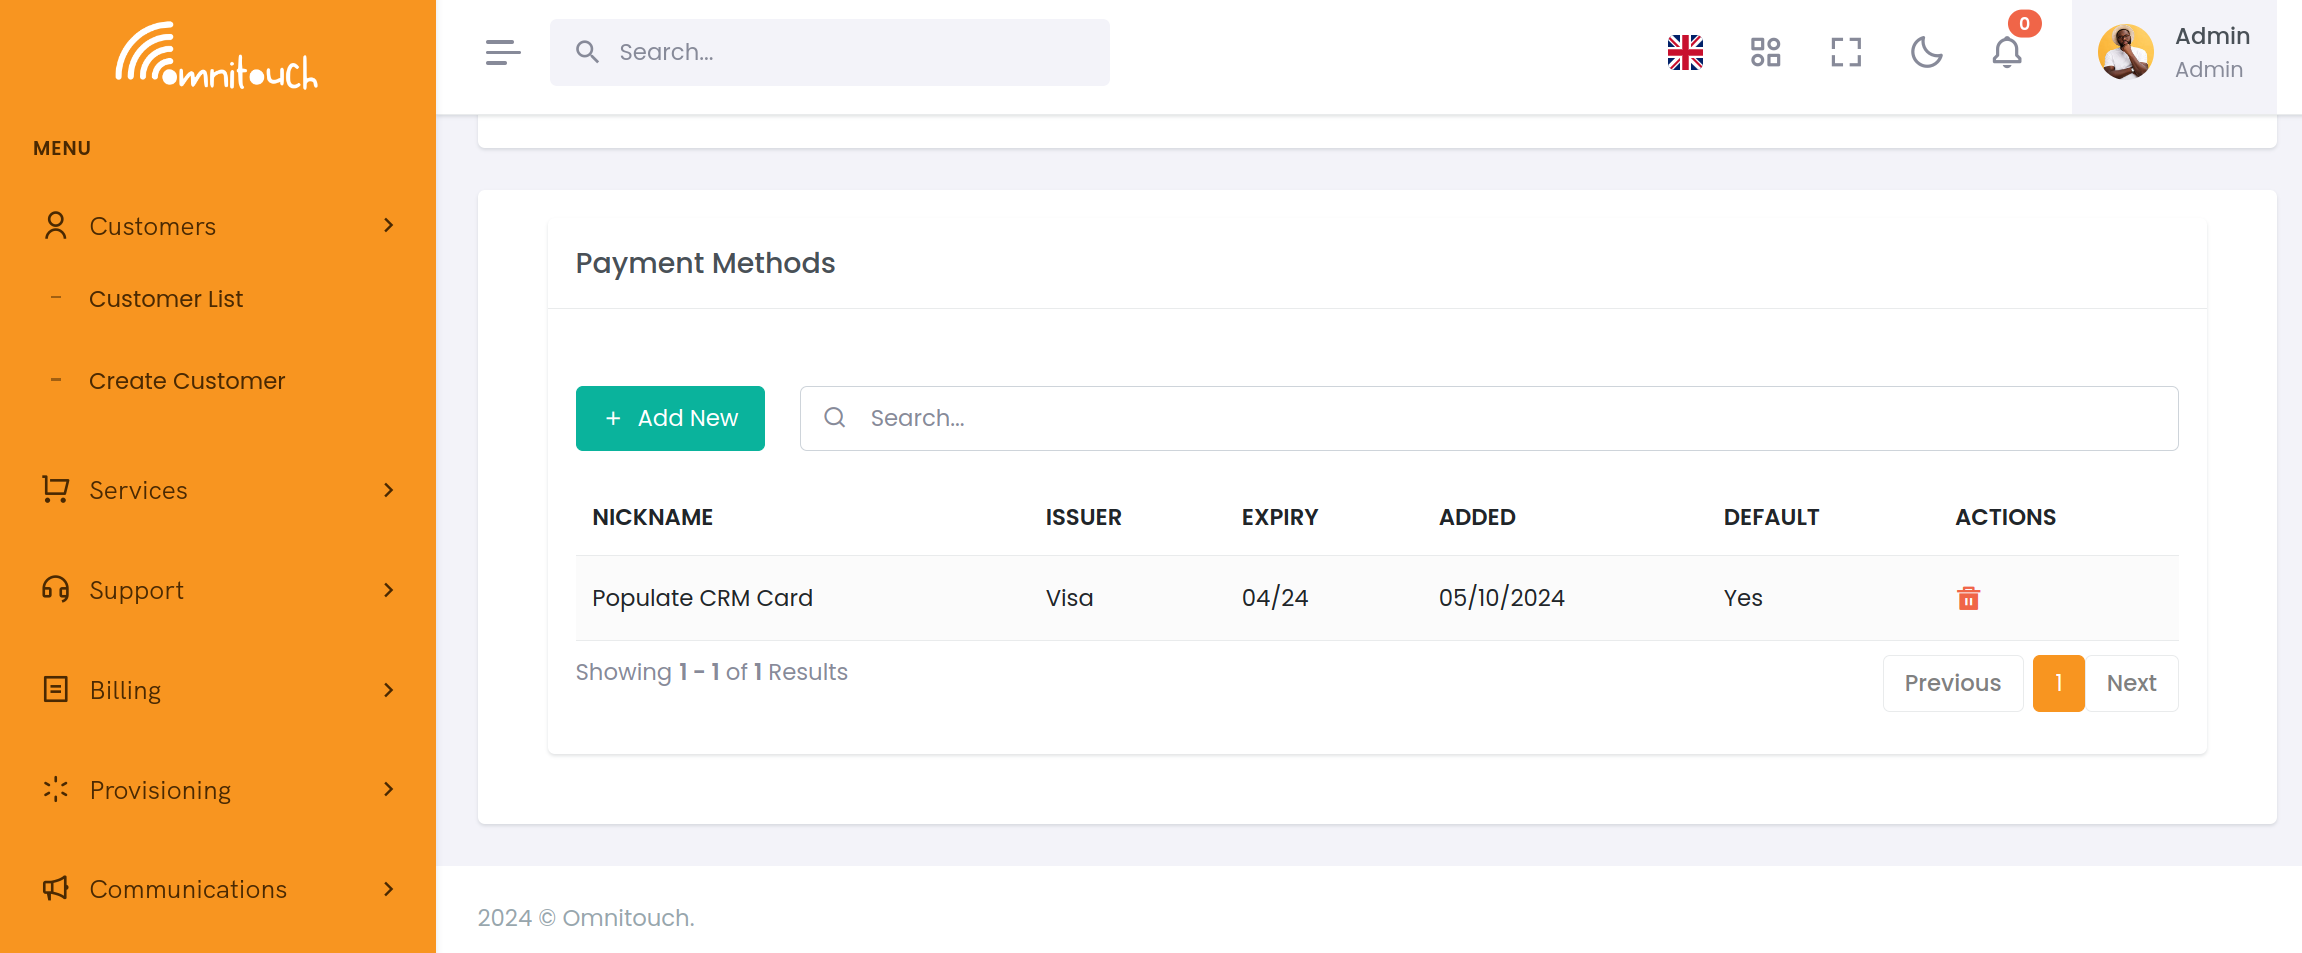Viewport: 2302px width, 953px height.
Task: Open the sidebar hamburger menu icon
Action: (502, 52)
